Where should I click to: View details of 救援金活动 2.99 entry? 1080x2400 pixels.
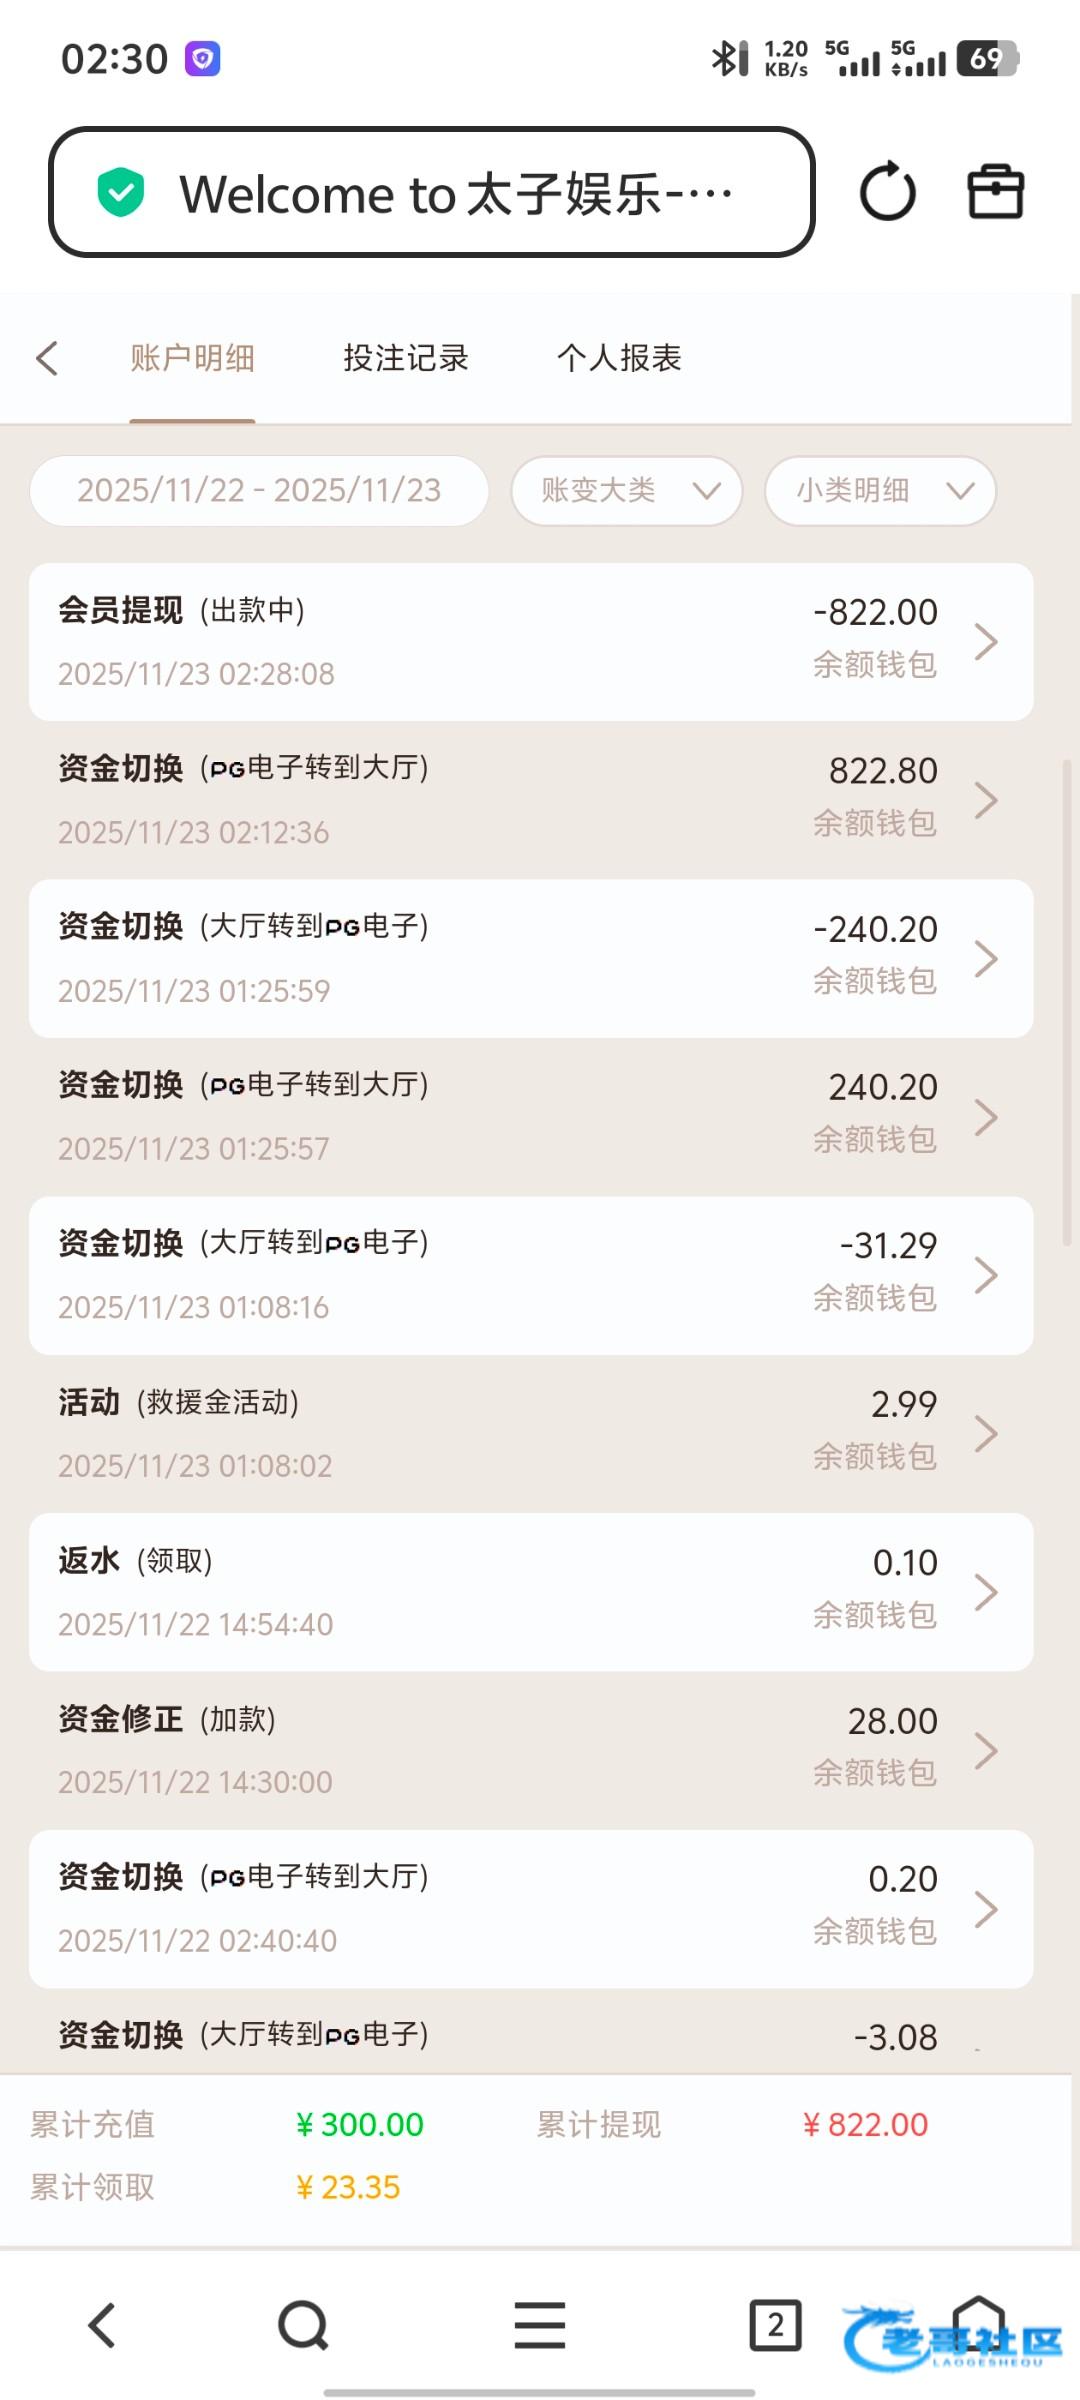[x=531, y=1434]
